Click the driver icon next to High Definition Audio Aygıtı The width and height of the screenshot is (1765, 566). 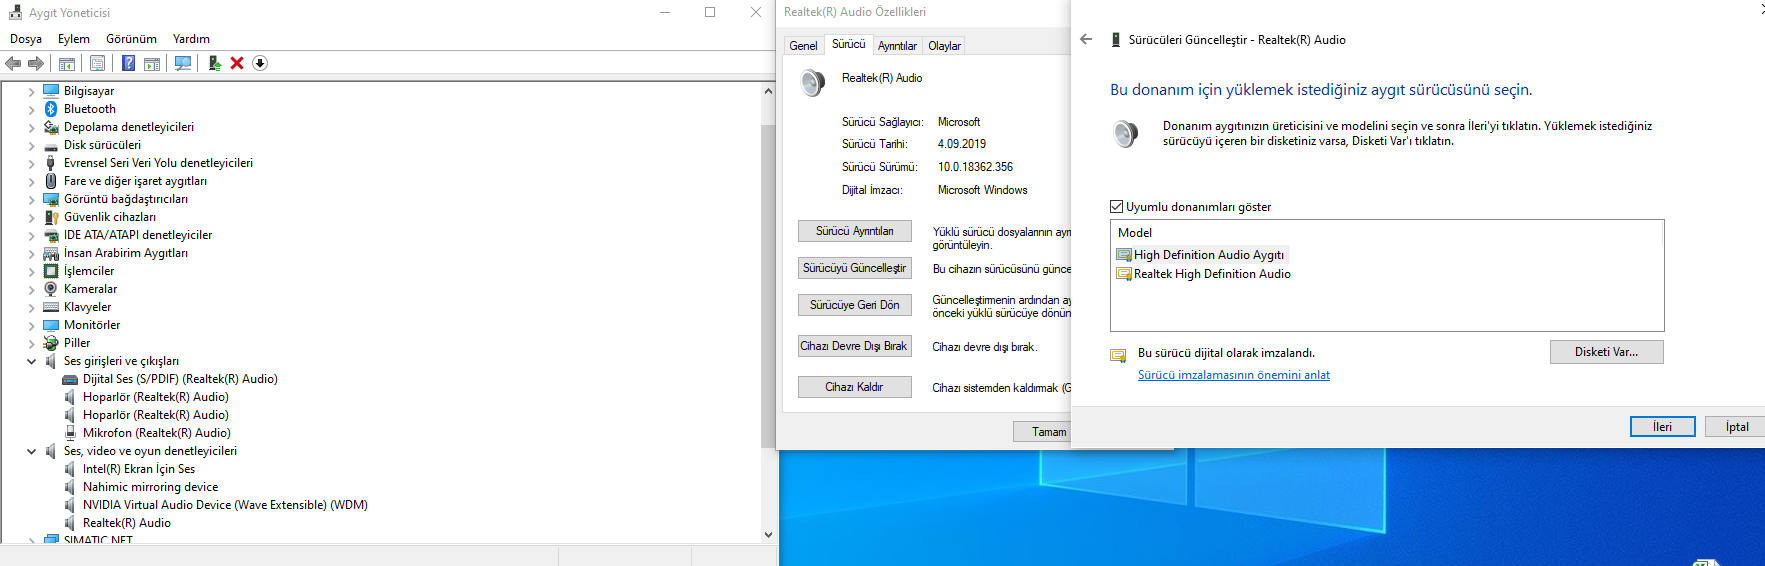1124,255
